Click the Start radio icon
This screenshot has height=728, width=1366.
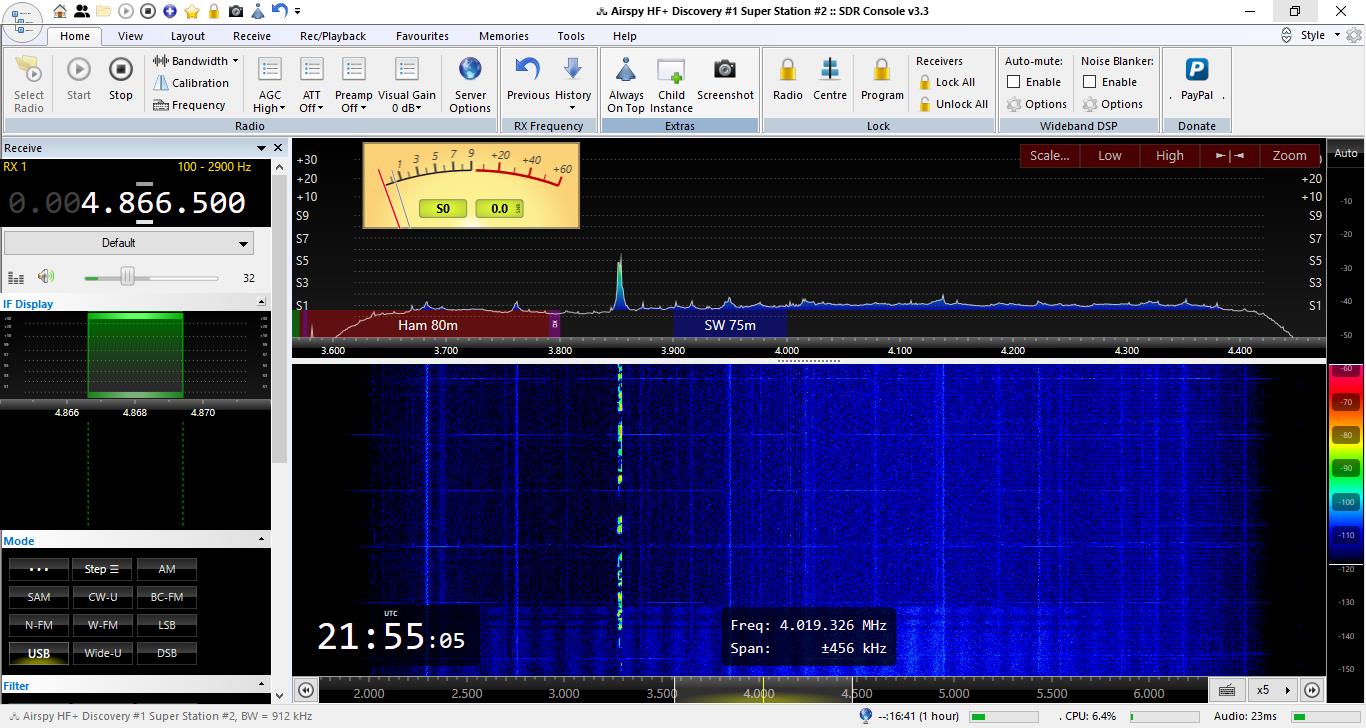(x=79, y=71)
